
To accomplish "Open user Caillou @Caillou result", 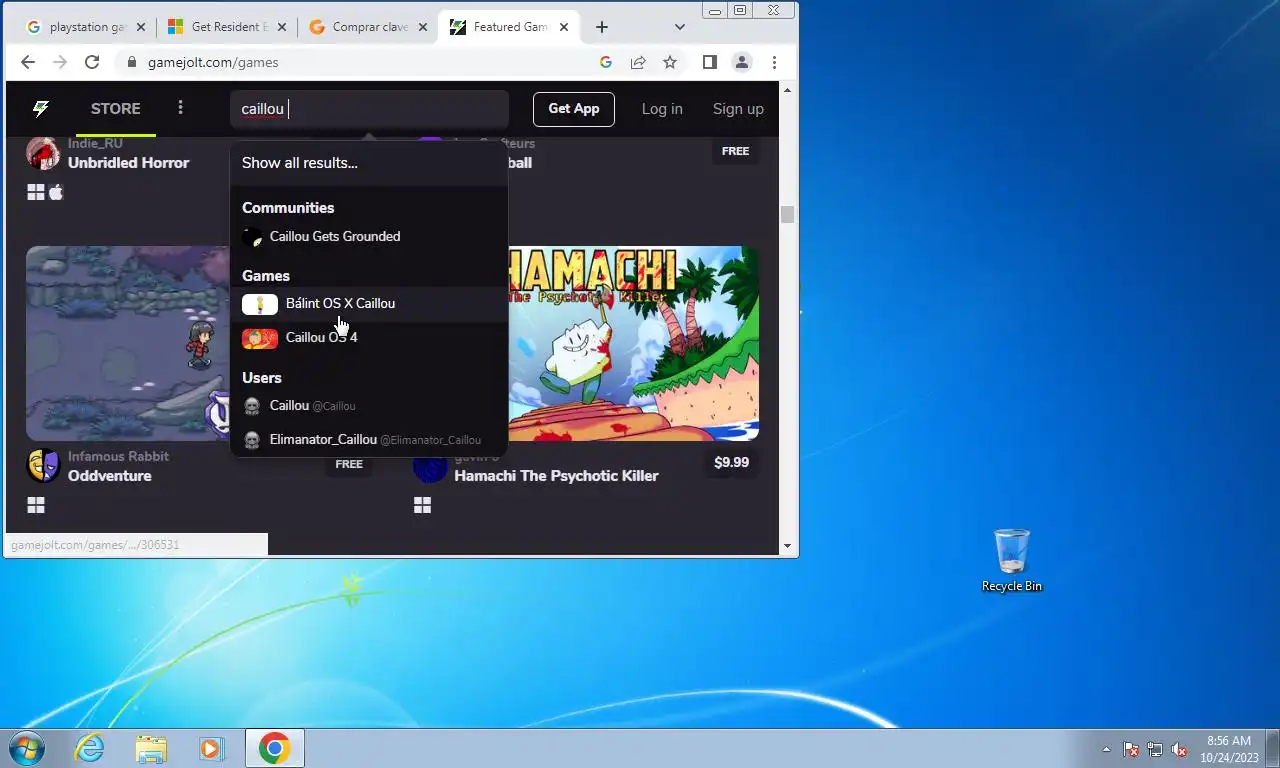I will tap(369, 406).
